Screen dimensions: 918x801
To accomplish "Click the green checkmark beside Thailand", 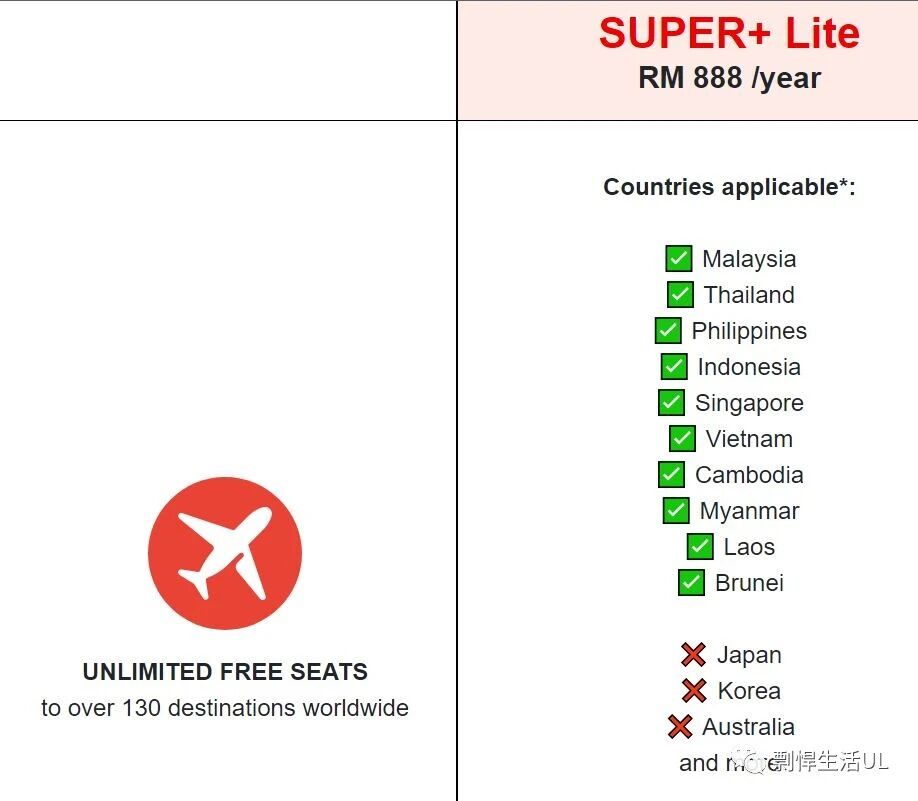I will [x=680, y=295].
